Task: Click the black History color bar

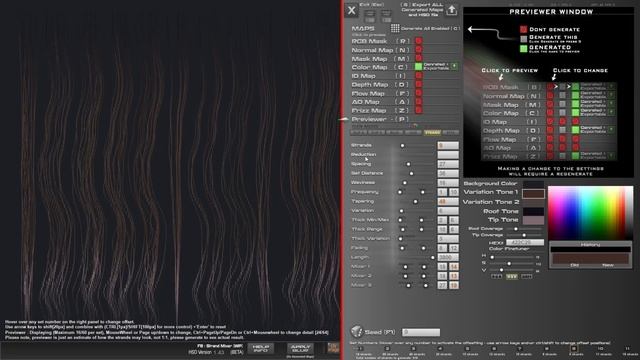Action: coord(590,249)
